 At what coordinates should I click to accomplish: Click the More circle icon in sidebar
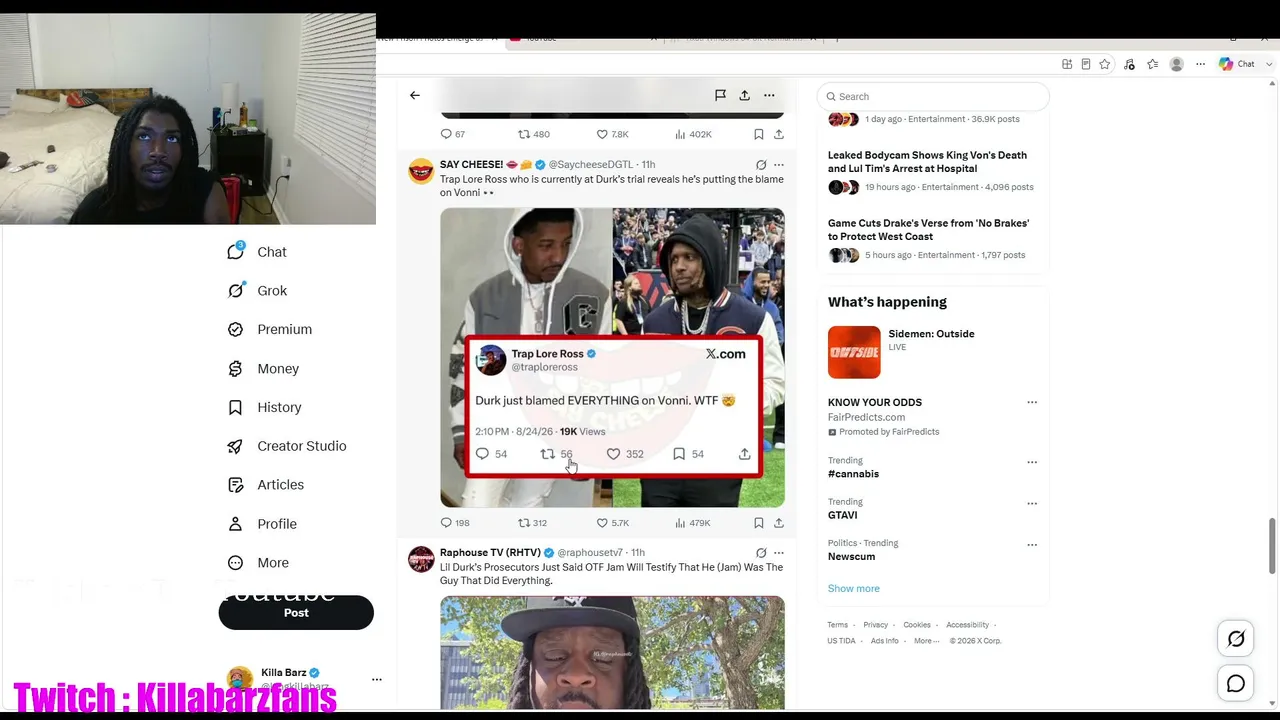click(x=236, y=563)
